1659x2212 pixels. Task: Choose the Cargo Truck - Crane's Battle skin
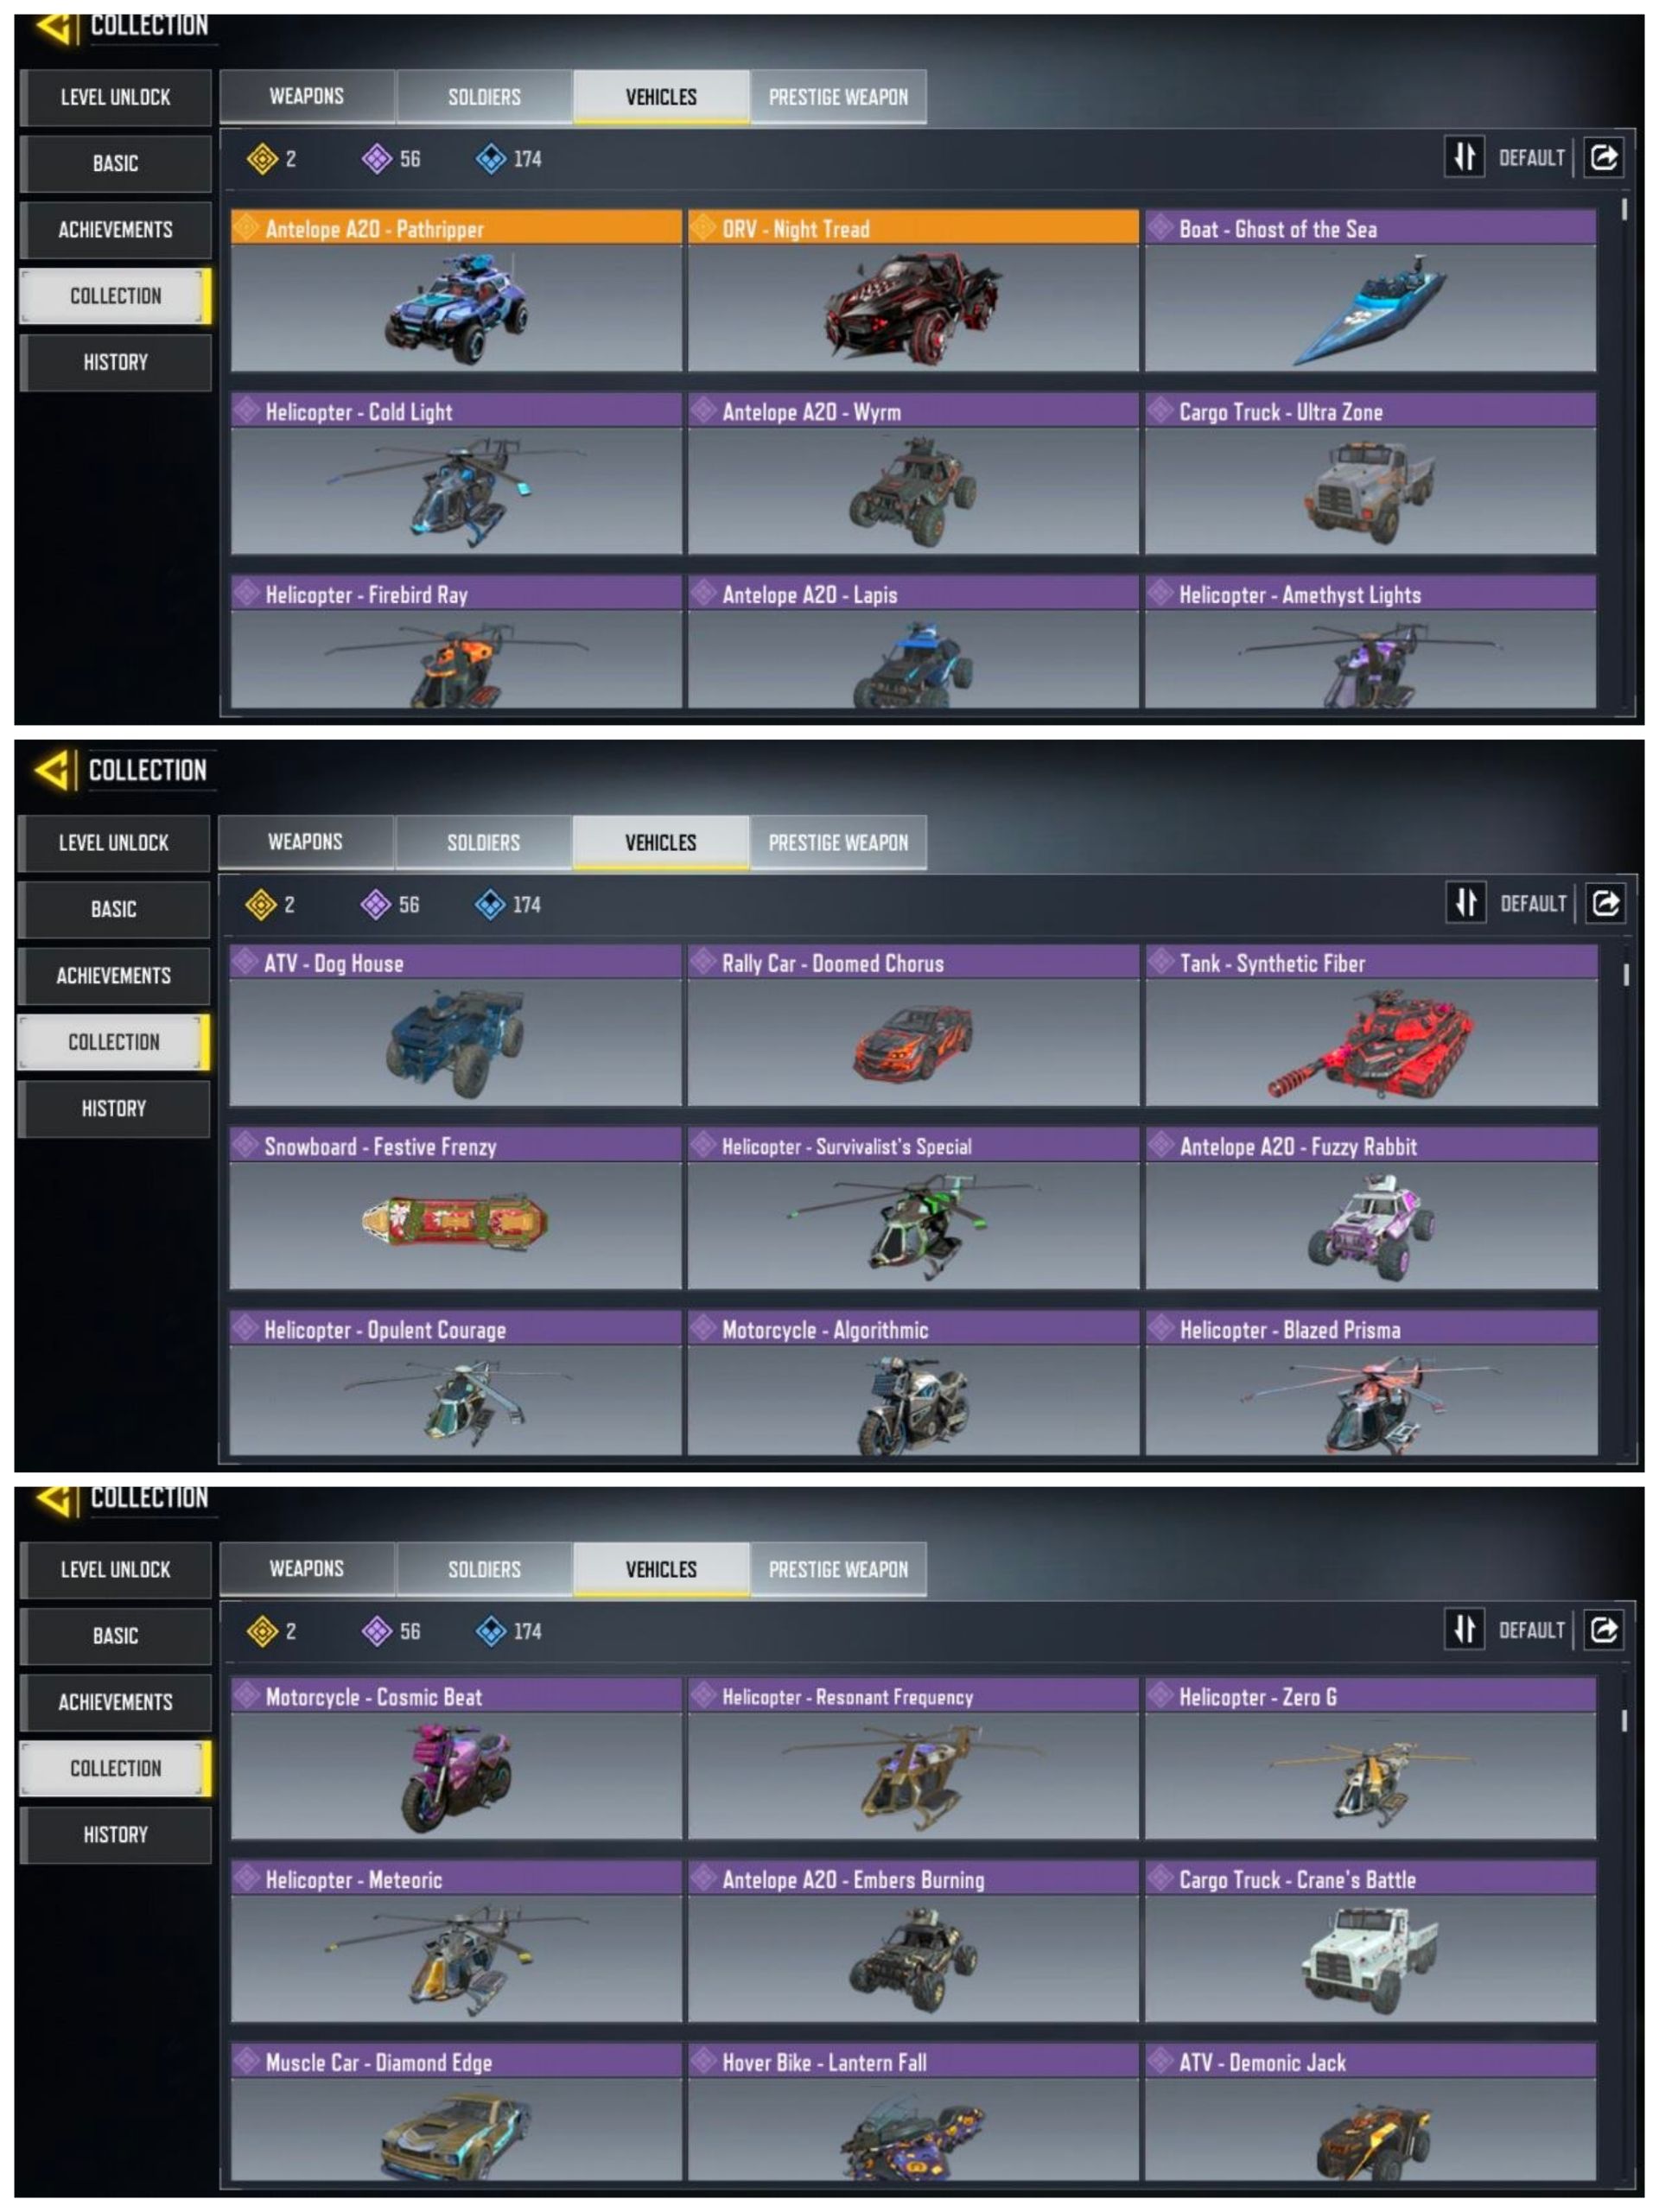1370,1941
